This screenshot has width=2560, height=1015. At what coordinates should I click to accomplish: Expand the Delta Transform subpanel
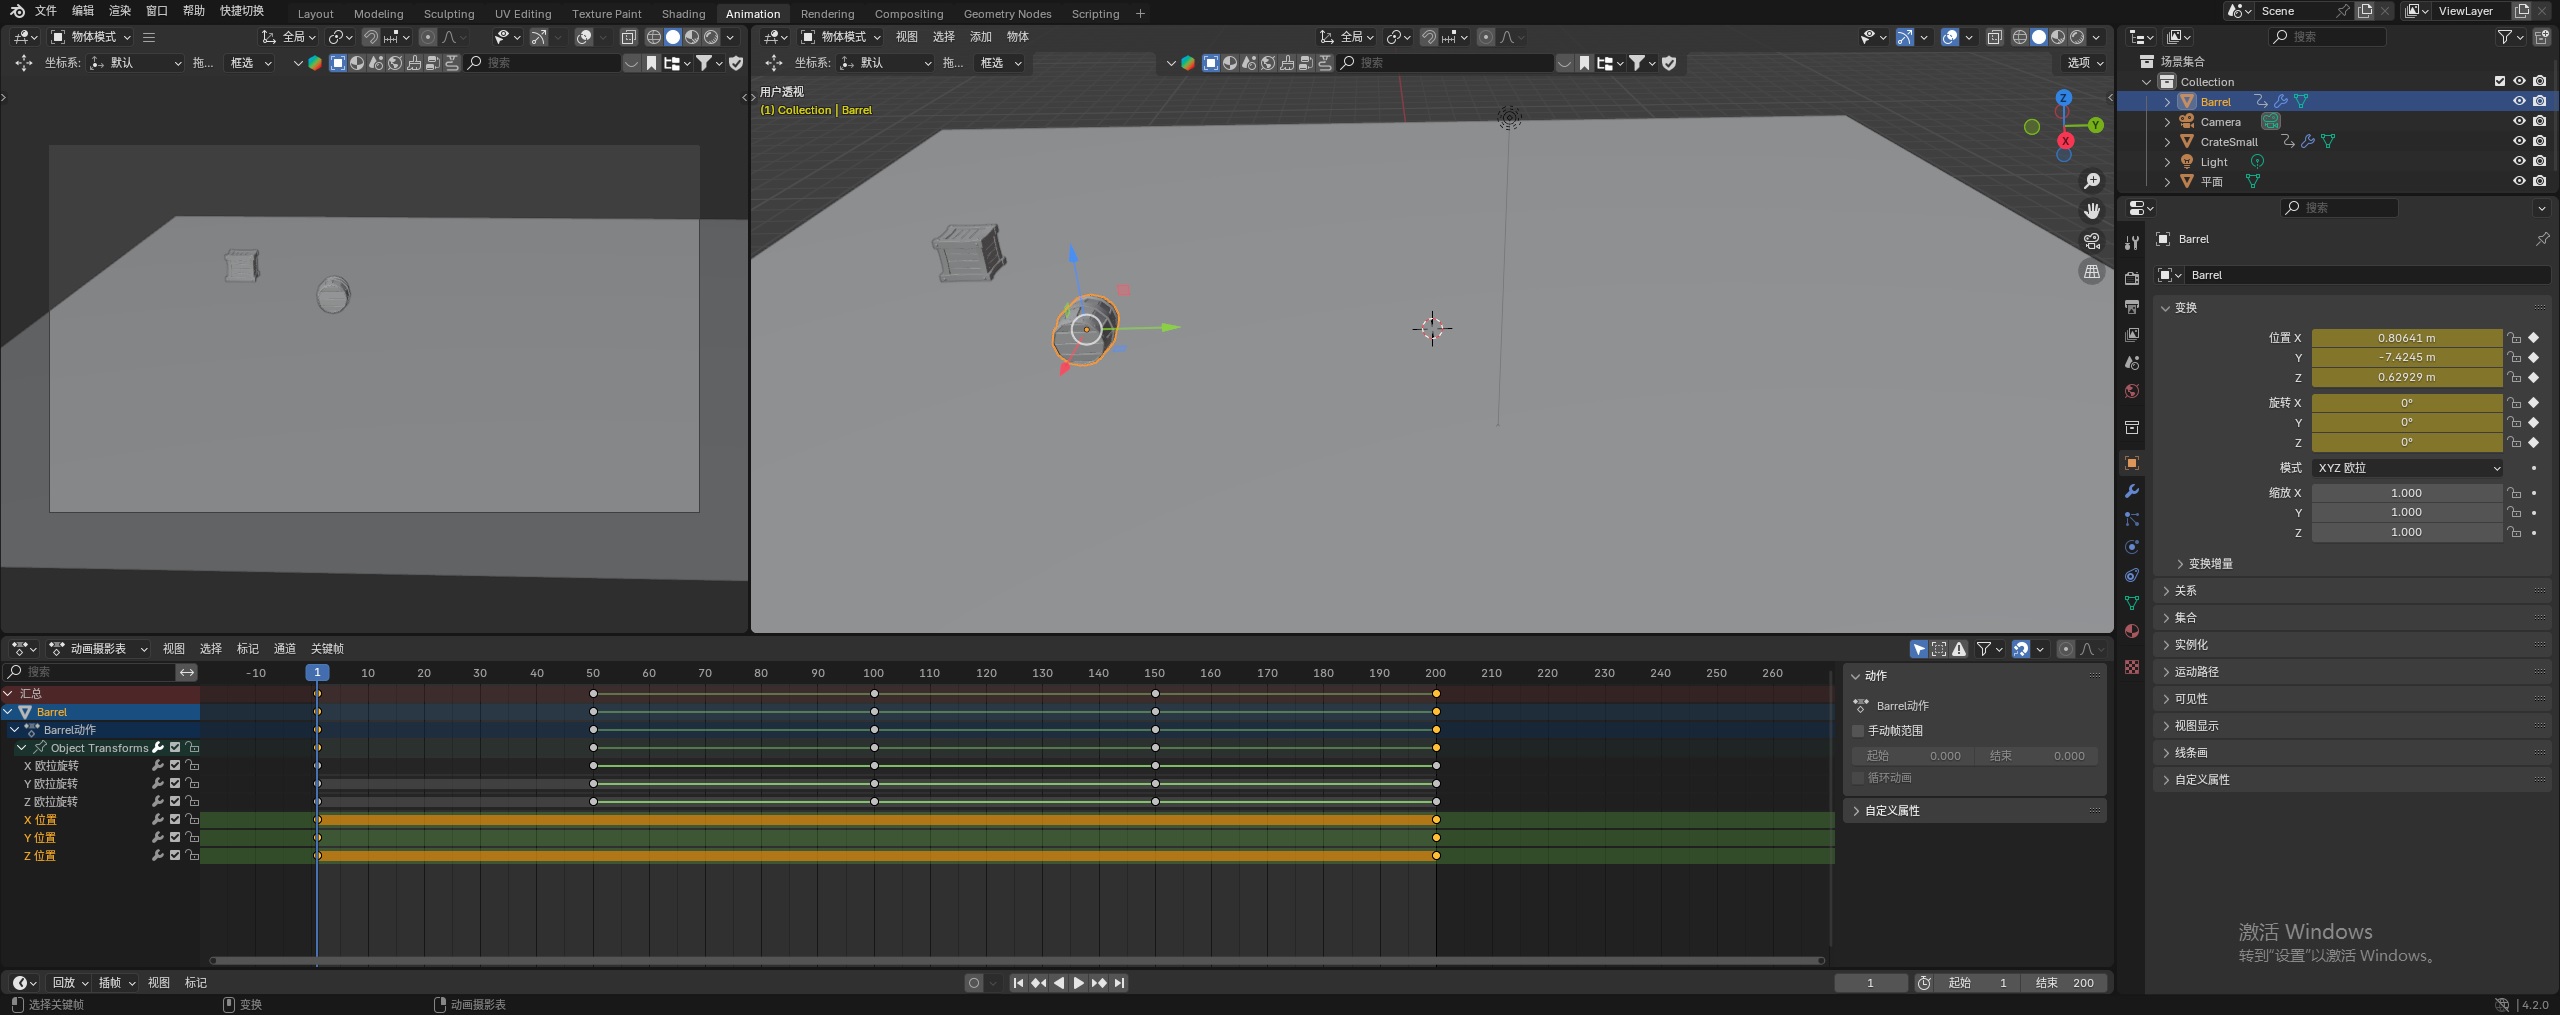(x=2180, y=564)
